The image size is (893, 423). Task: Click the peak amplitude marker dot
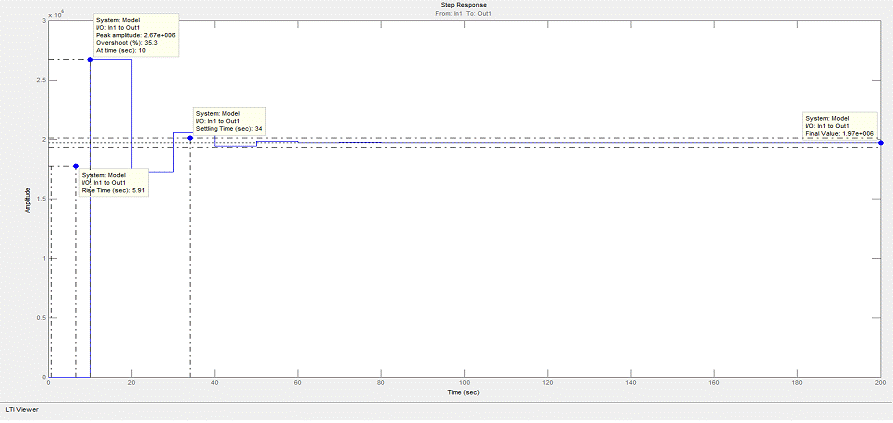tap(90, 60)
